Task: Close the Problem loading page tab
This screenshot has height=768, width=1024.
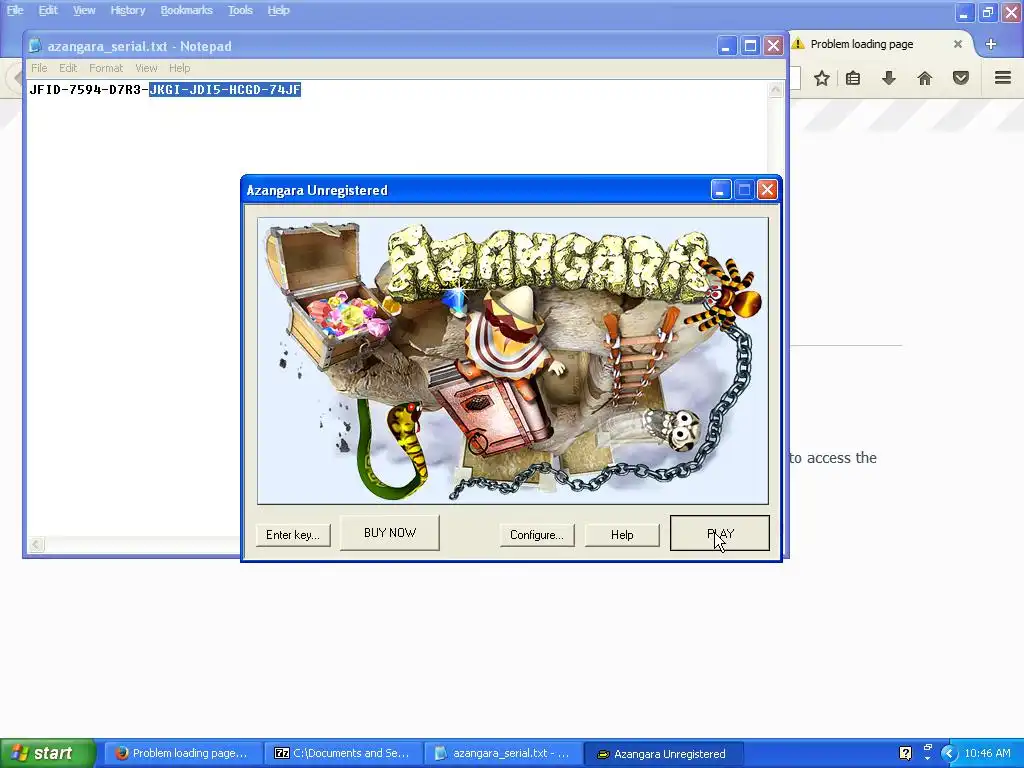Action: pos(957,44)
